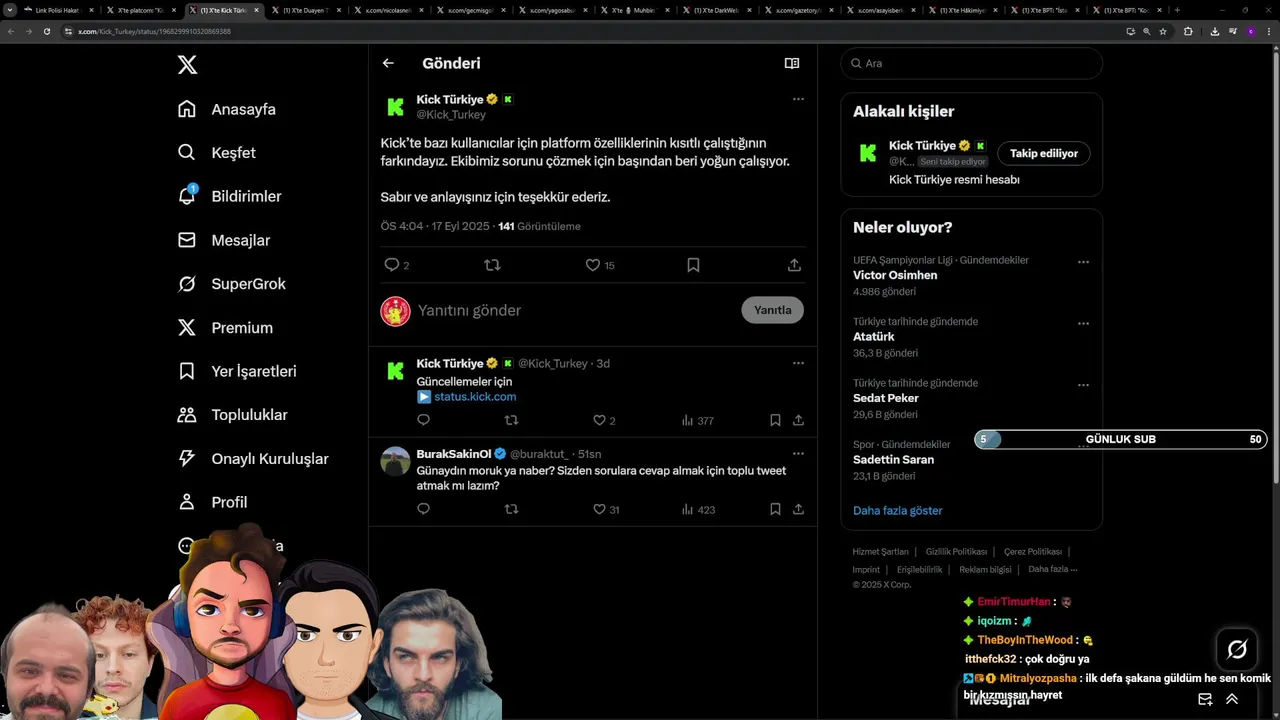Share BurakSakinOl's reply
The height and width of the screenshot is (720, 1280).
point(798,509)
